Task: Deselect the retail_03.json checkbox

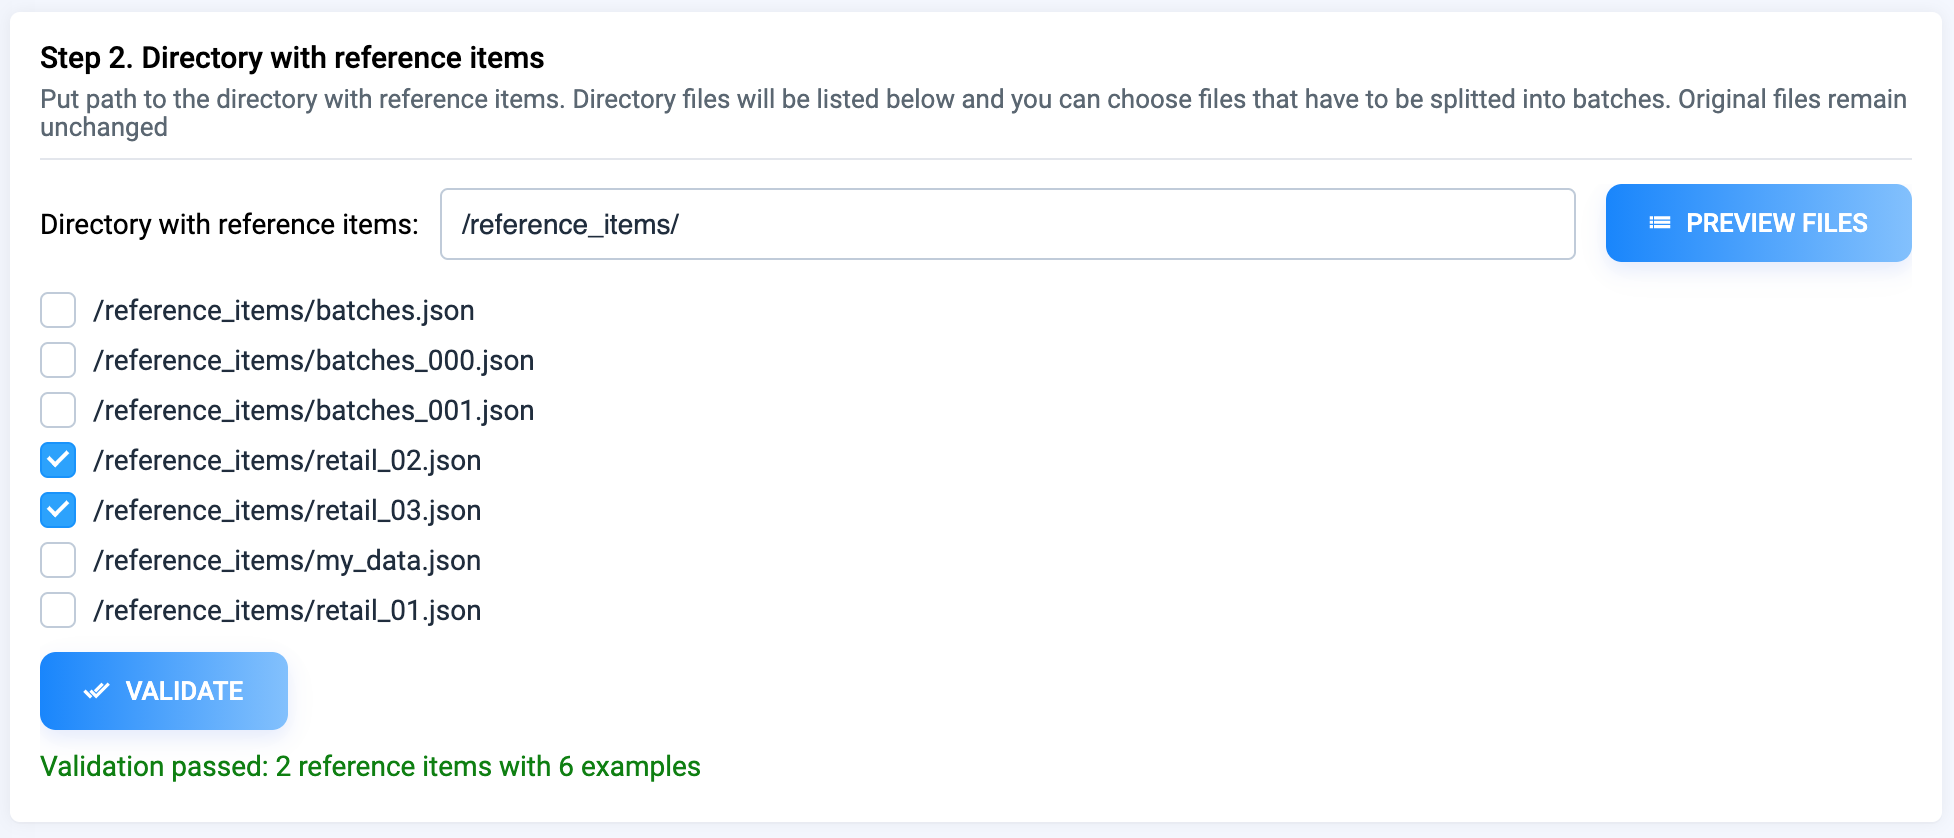Action: click(x=58, y=510)
